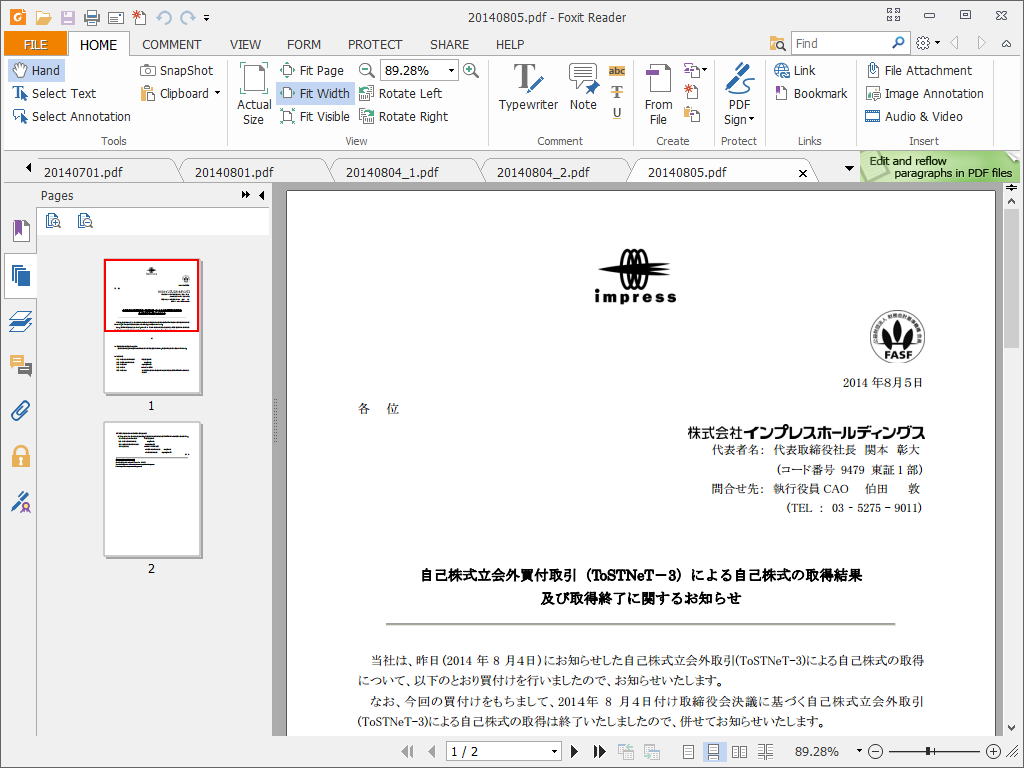Switch to the COMMENT ribbon tab

pyautogui.click(x=172, y=44)
